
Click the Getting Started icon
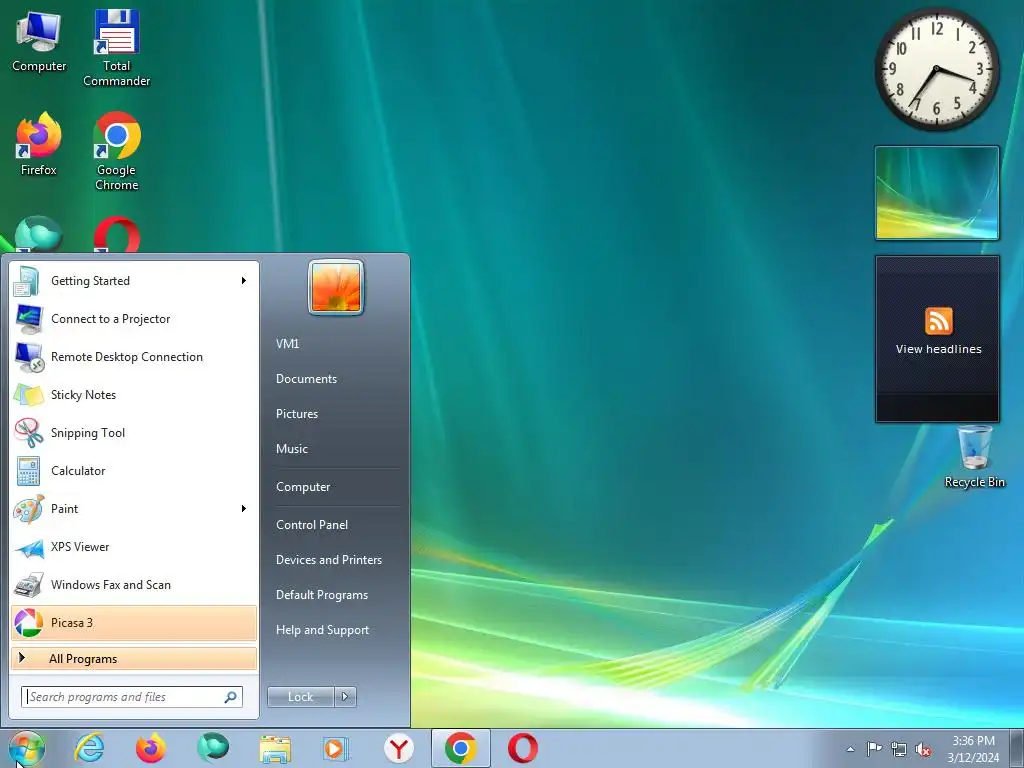point(28,281)
